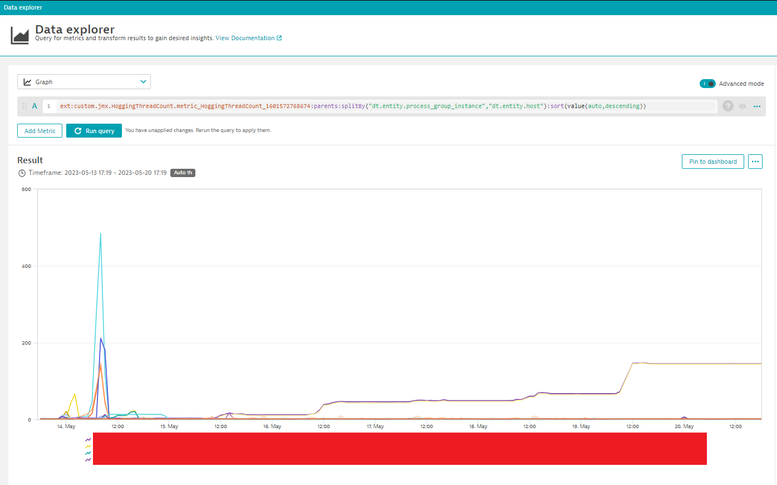Click the Data explorer chart logo icon
This screenshot has height=485, width=777.
click(19, 35)
